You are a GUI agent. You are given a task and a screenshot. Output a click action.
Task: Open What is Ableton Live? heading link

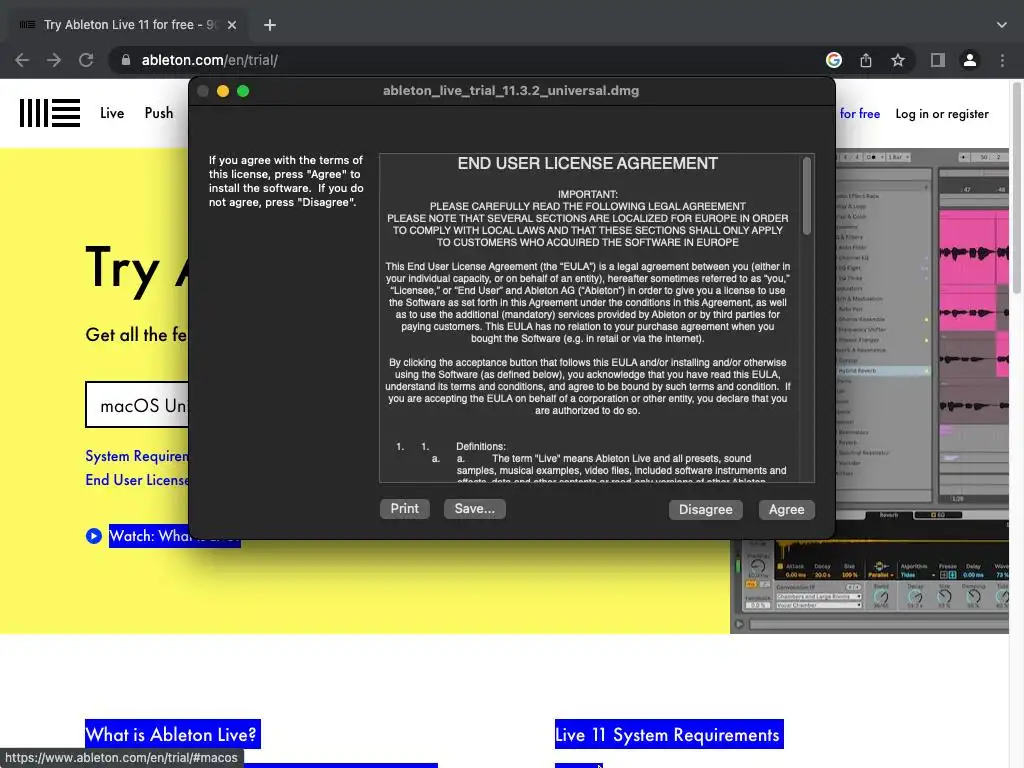pos(172,735)
